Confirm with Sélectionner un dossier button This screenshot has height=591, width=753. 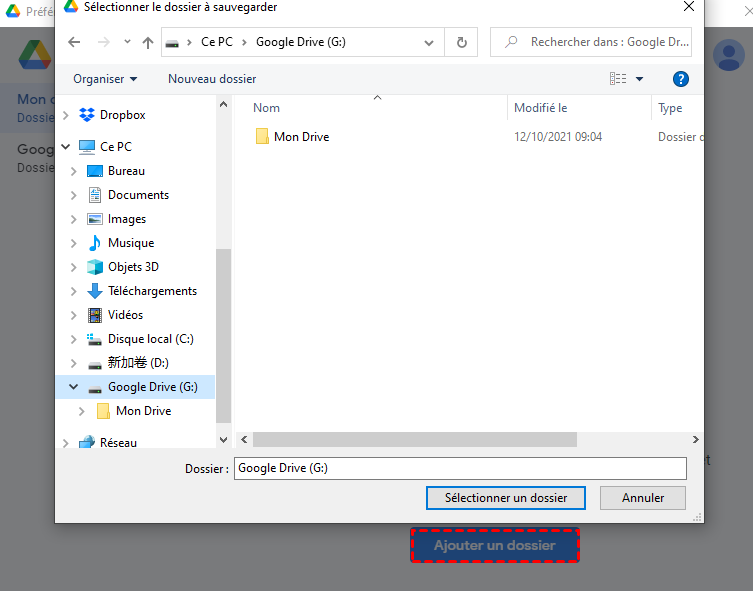tap(506, 498)
